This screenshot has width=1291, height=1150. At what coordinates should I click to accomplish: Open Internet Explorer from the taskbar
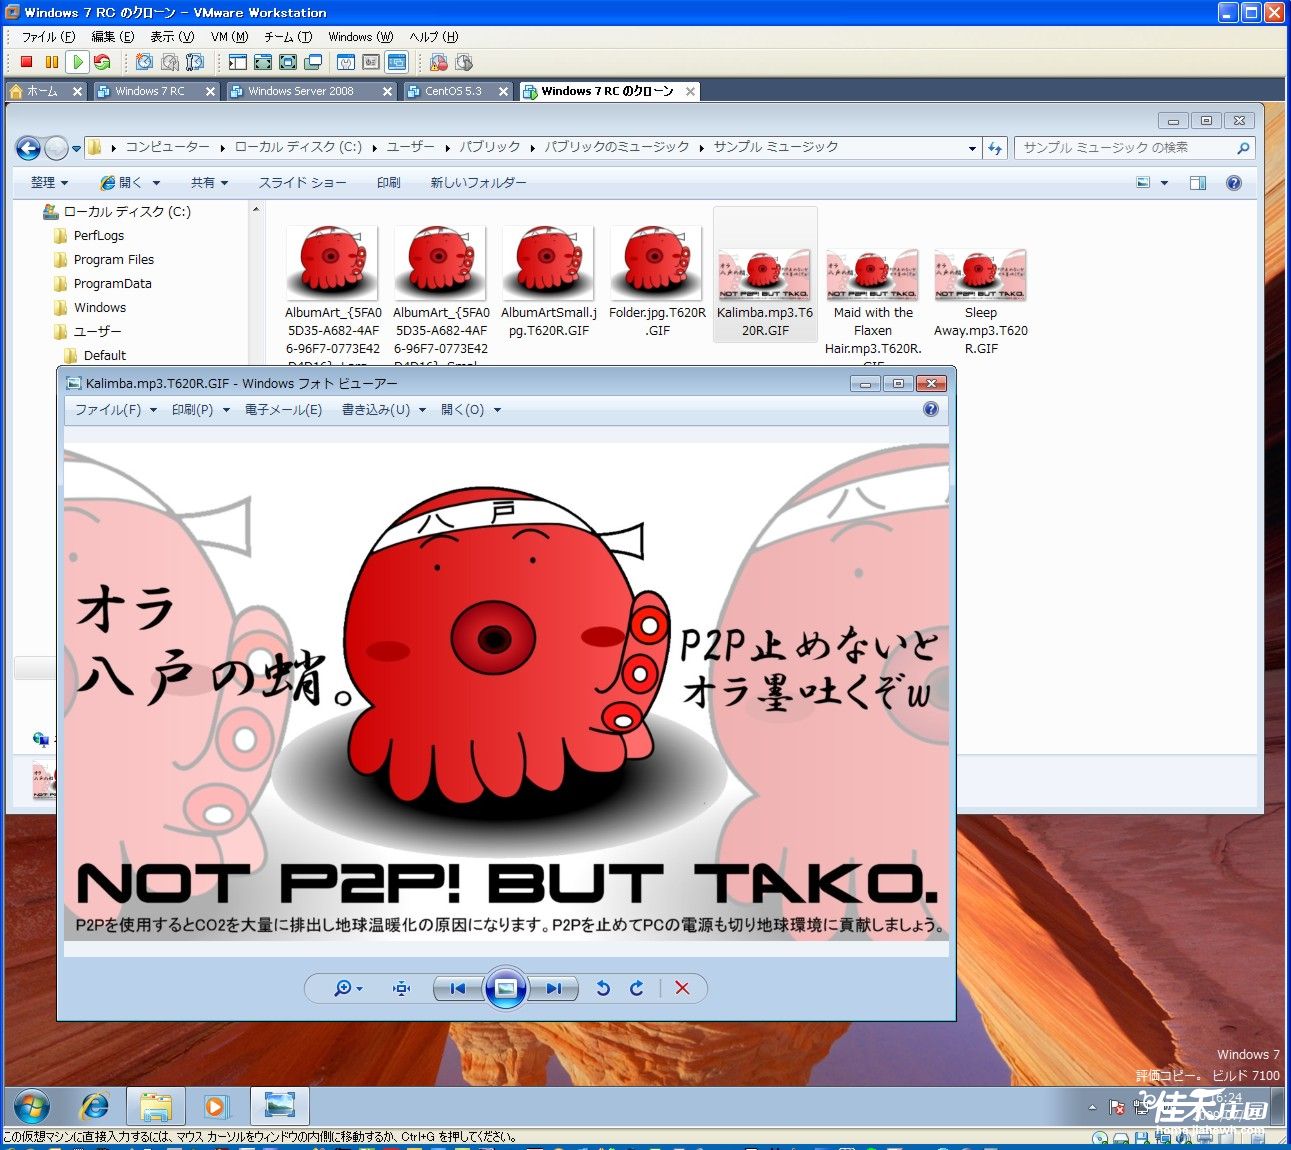click(x=95, y=1106)
